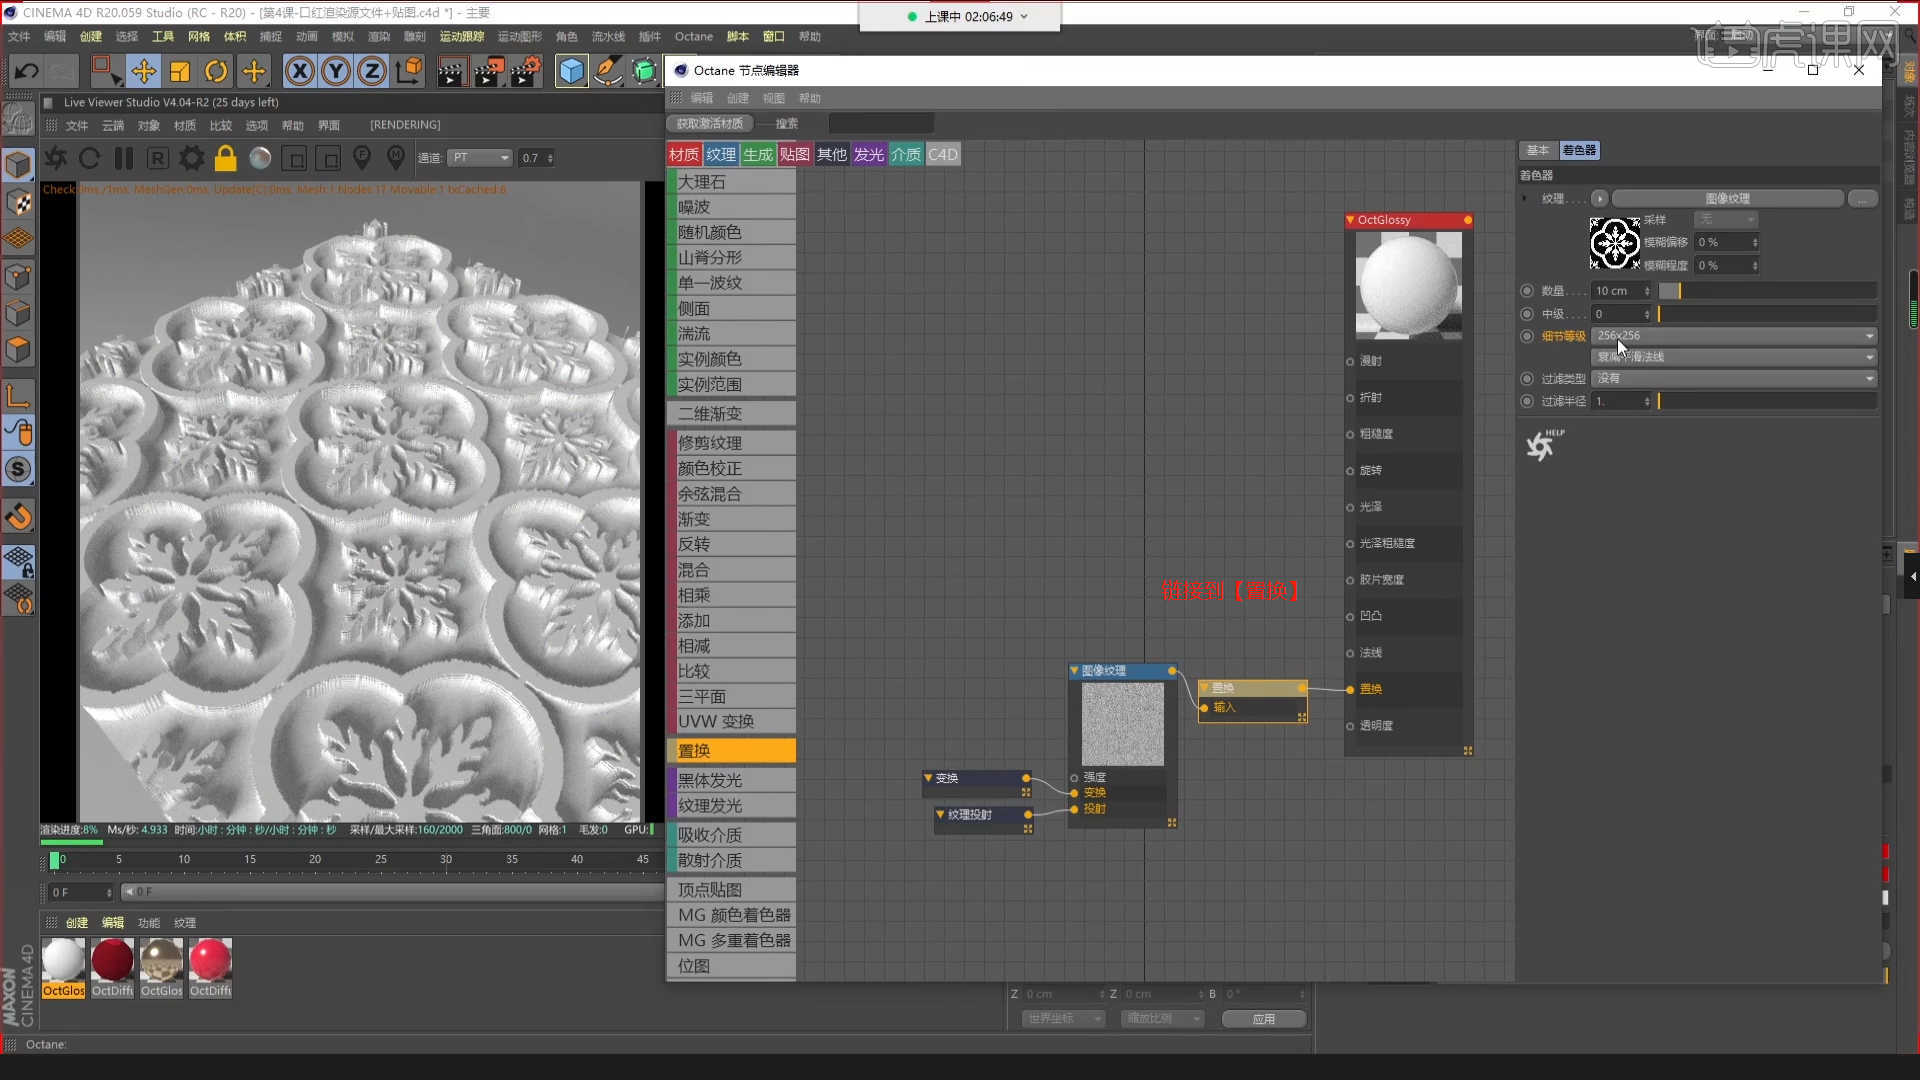Click Render View clapperboard icon
Image resolution: width=1920 pixels, height=1080 pixels.
pyautogui.click(x=451, y=71)
